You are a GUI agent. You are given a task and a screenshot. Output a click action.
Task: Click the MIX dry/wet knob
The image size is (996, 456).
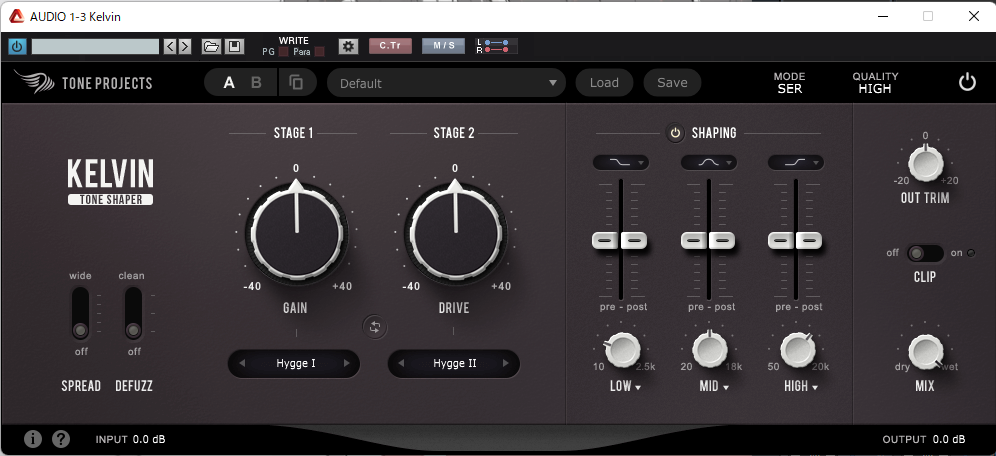point(925,352)
